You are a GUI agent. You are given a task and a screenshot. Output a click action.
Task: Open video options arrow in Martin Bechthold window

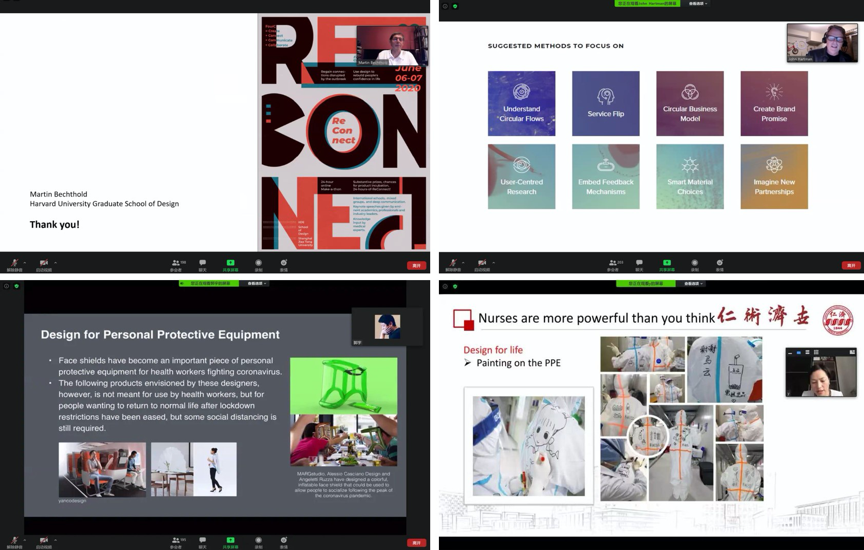tap(55, 262)
